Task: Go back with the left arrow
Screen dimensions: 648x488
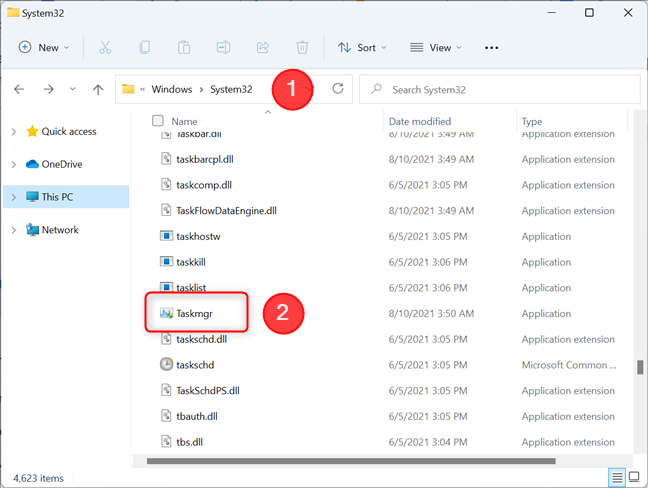Action: coord(19,89)
